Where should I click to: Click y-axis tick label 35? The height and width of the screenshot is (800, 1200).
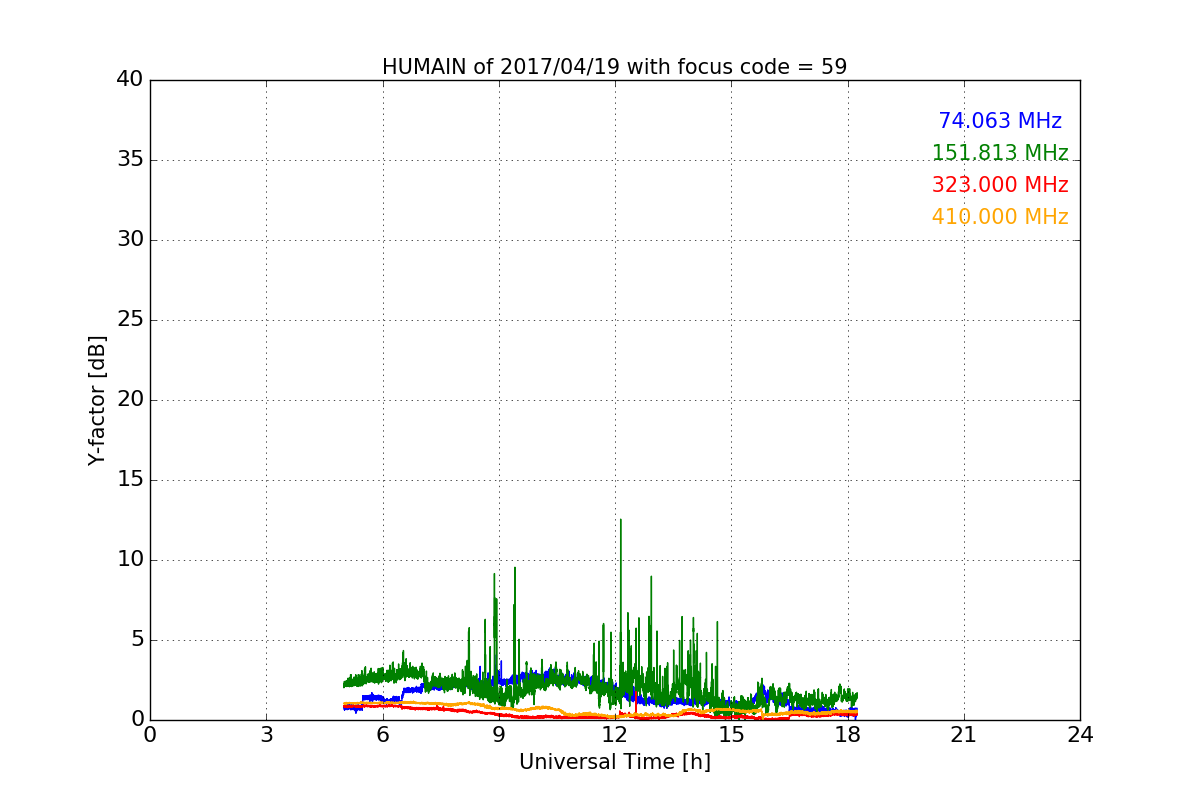(130, 160)
